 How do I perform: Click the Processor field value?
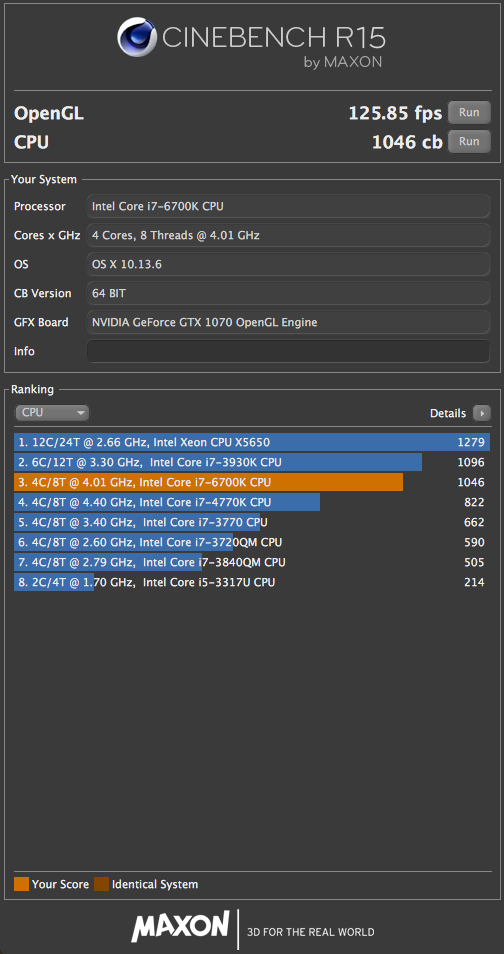click(x=288, y=206)
